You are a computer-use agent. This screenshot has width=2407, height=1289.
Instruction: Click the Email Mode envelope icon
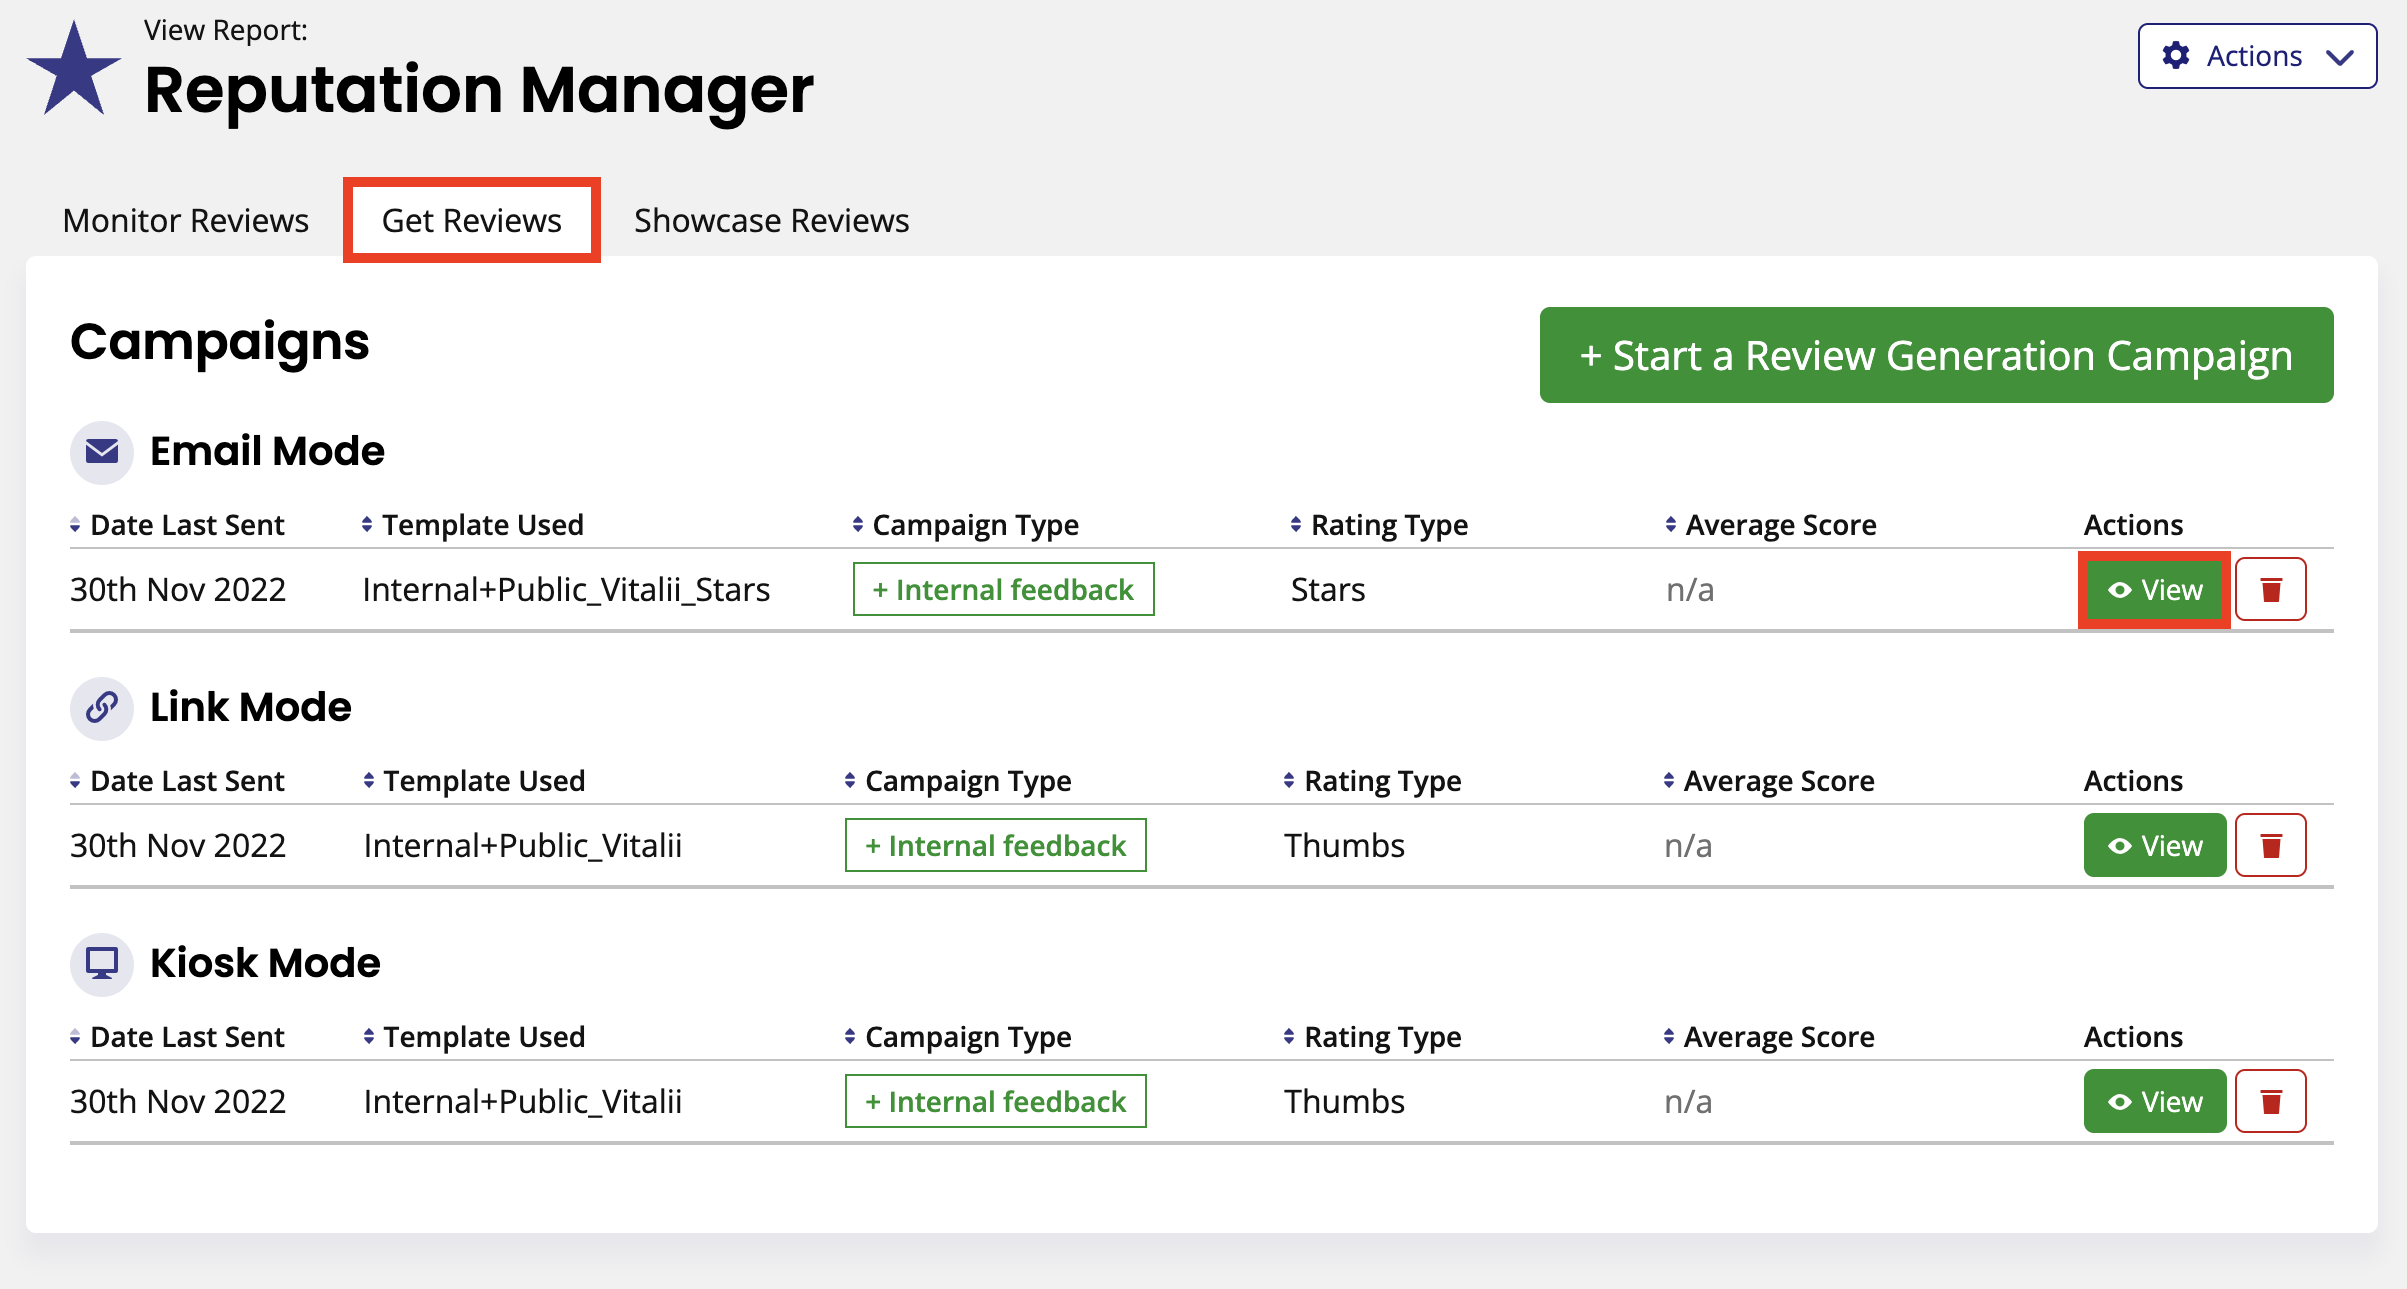click(x=102, y=452)
